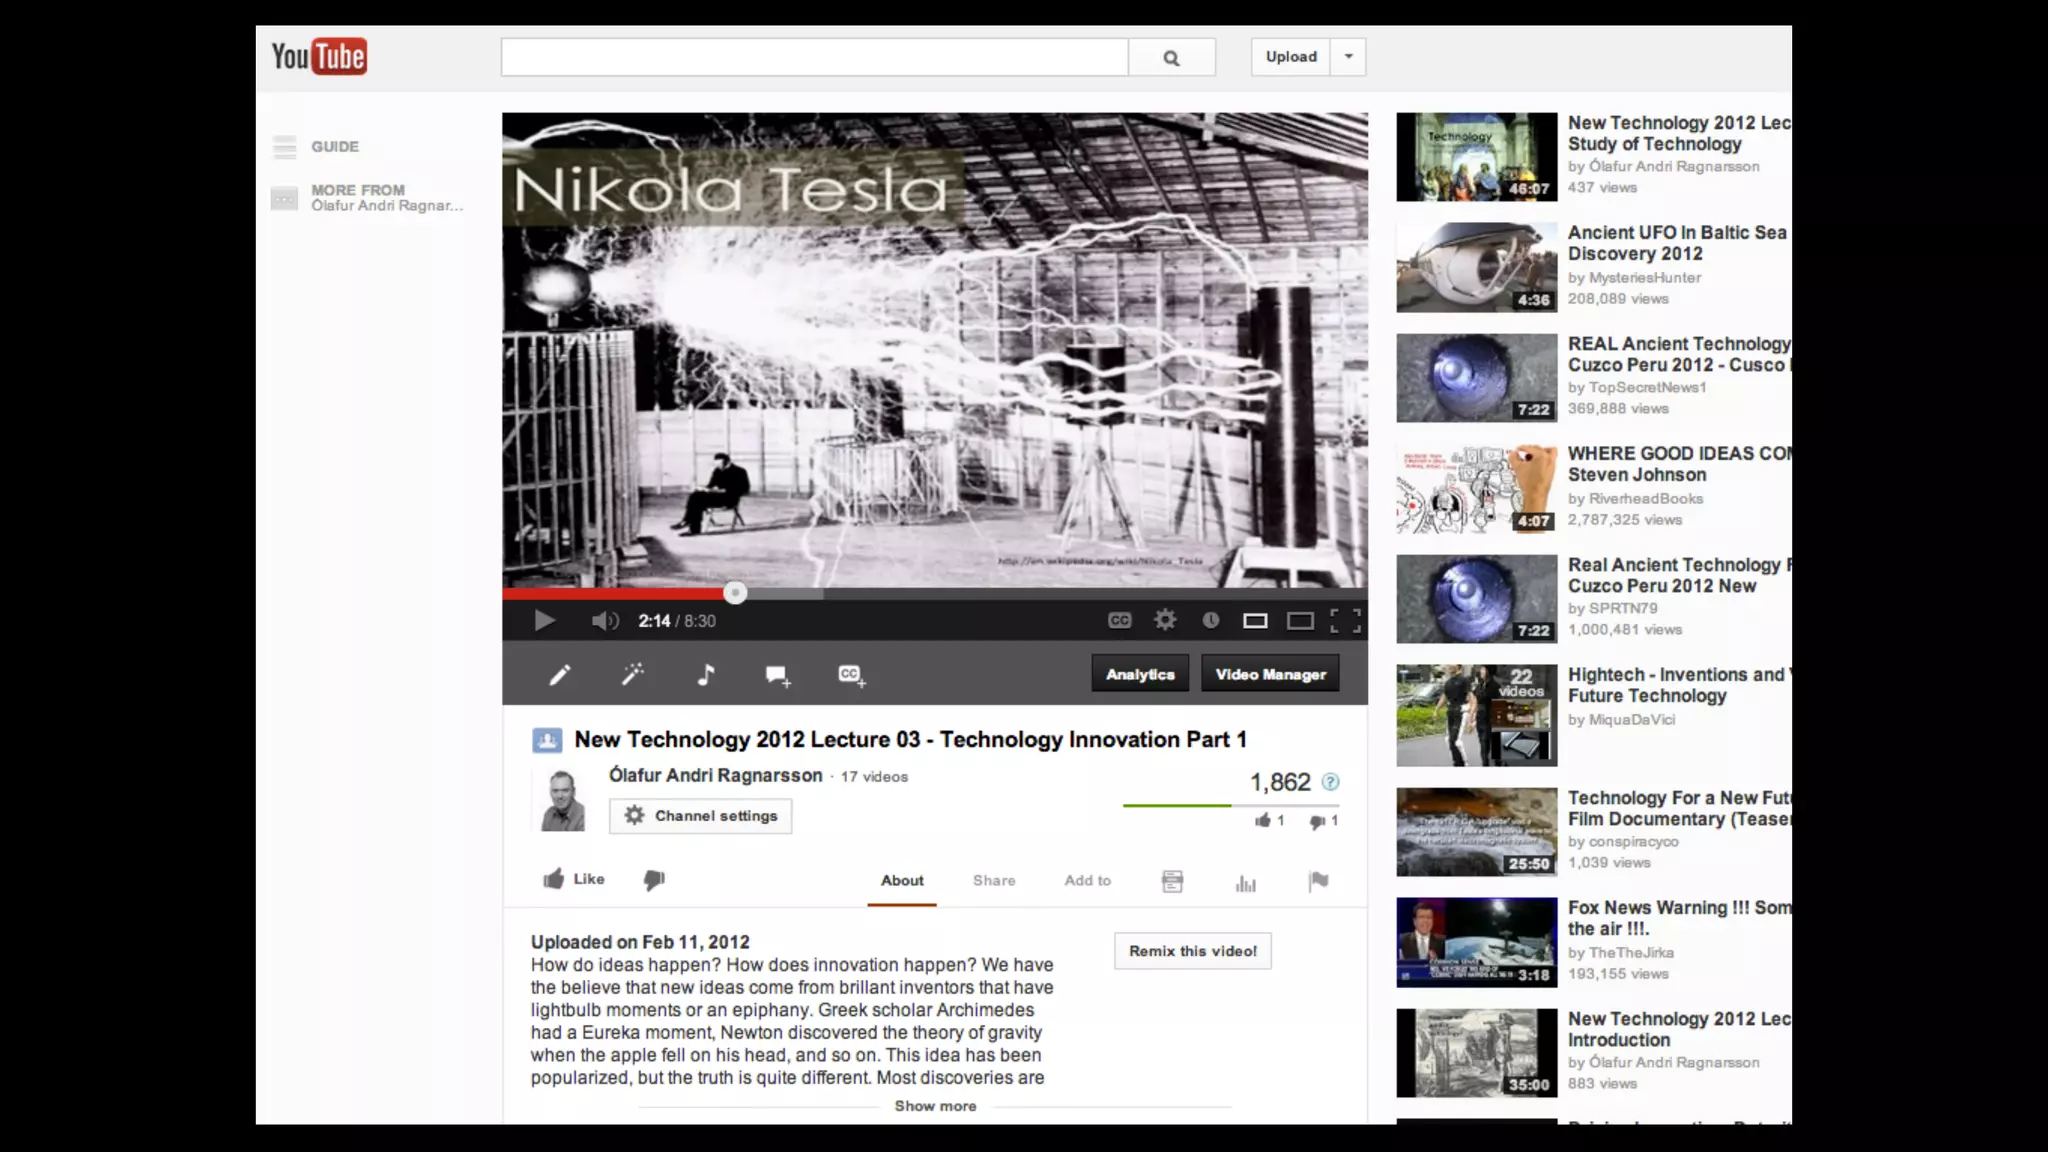Open the Add to tab
The image size is (2048, 1152).
click(x=1087, y=881)
